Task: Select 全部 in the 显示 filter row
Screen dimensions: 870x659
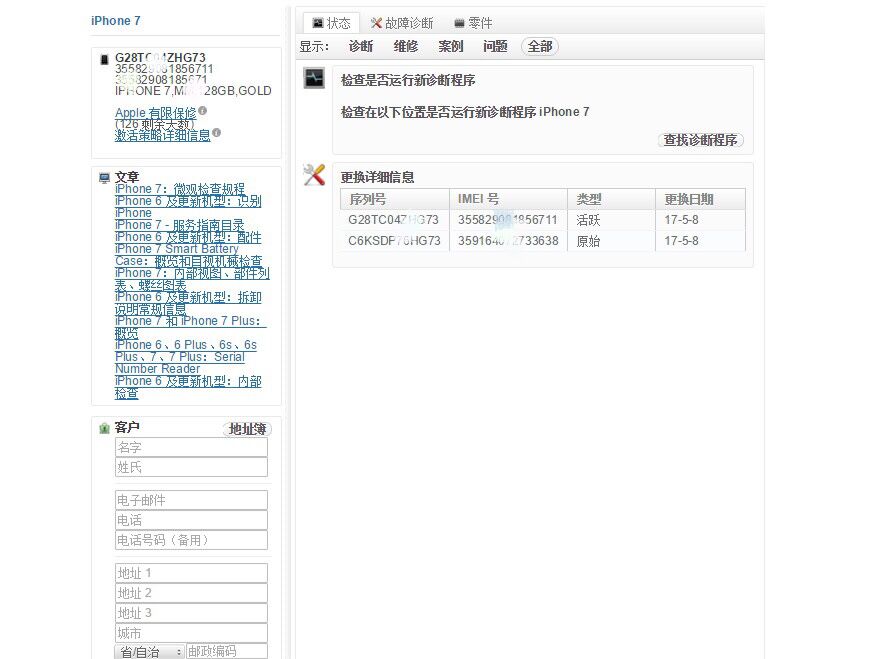Action: click(x=539, y=45)
